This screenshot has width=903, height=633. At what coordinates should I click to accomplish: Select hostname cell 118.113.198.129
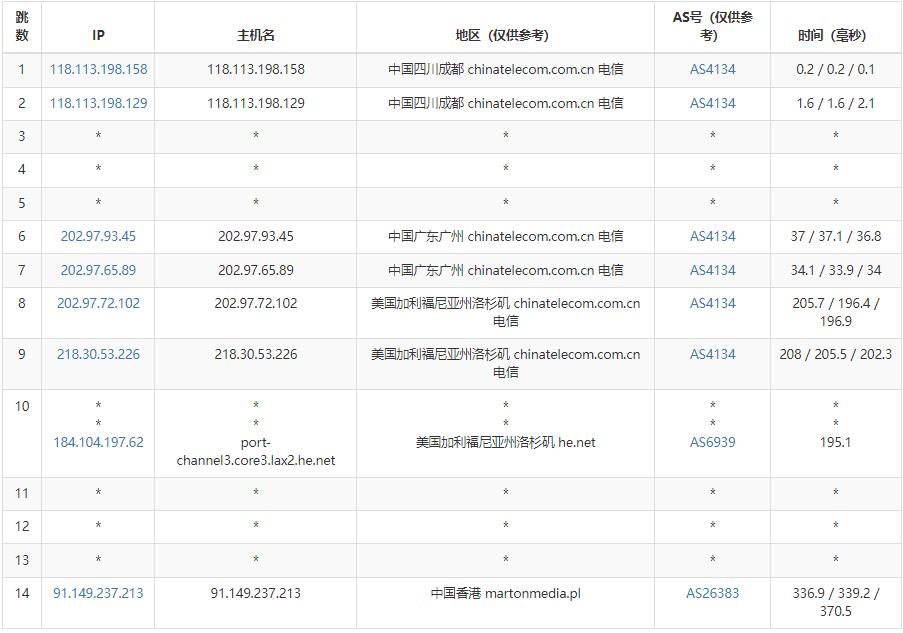(256, 104)
